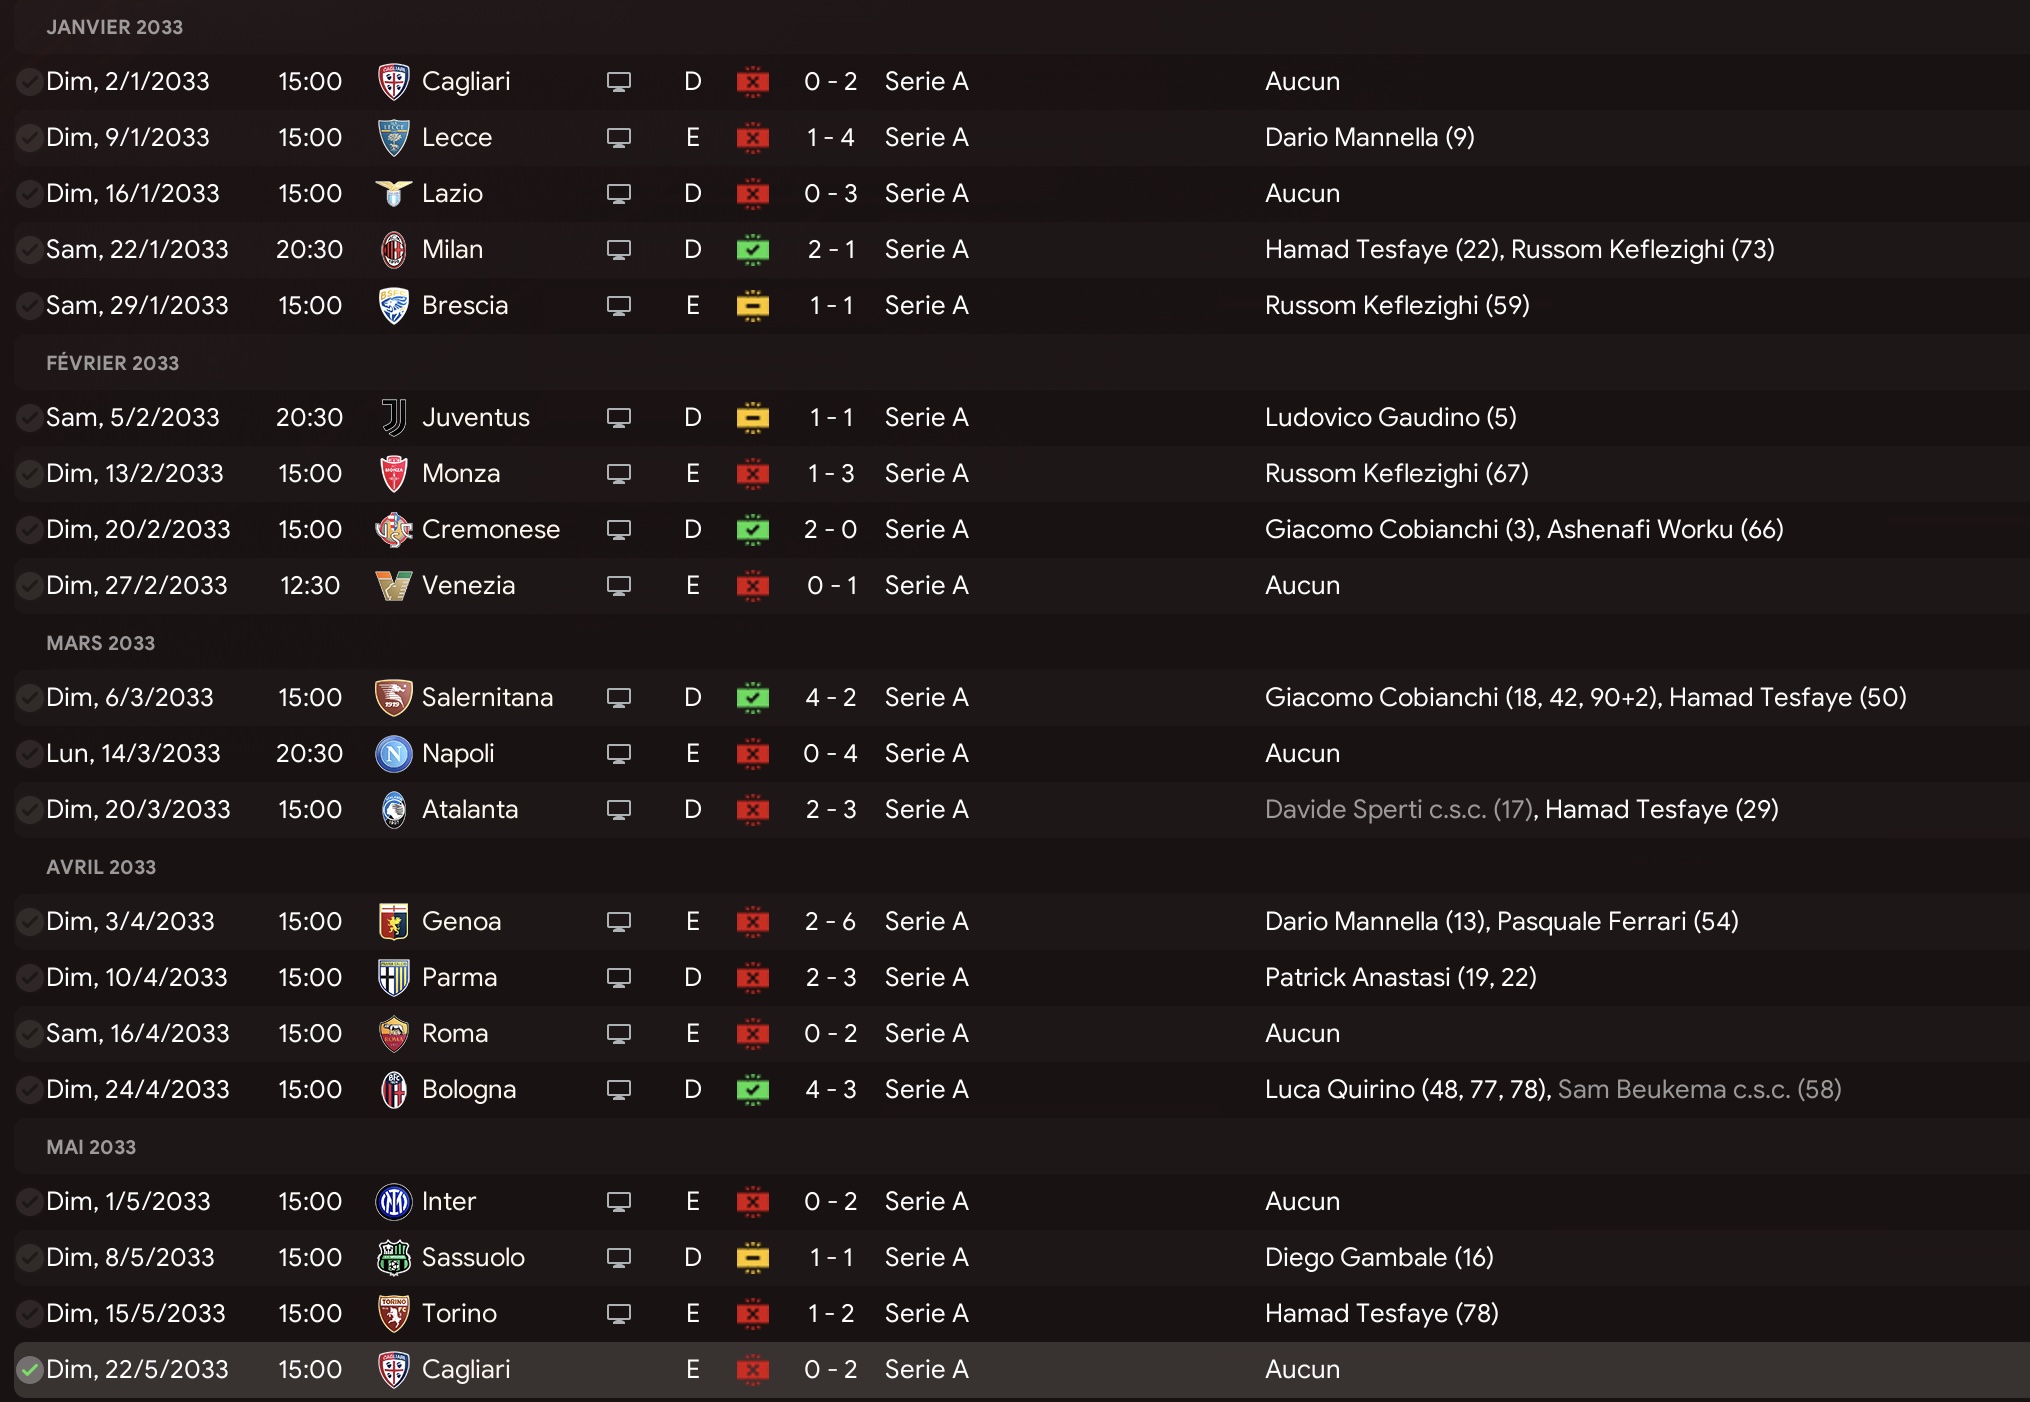The image size is (2030, 1402).
Task: Click the FÉVRIER 2033 month header
Action: [x=113, y=363]
